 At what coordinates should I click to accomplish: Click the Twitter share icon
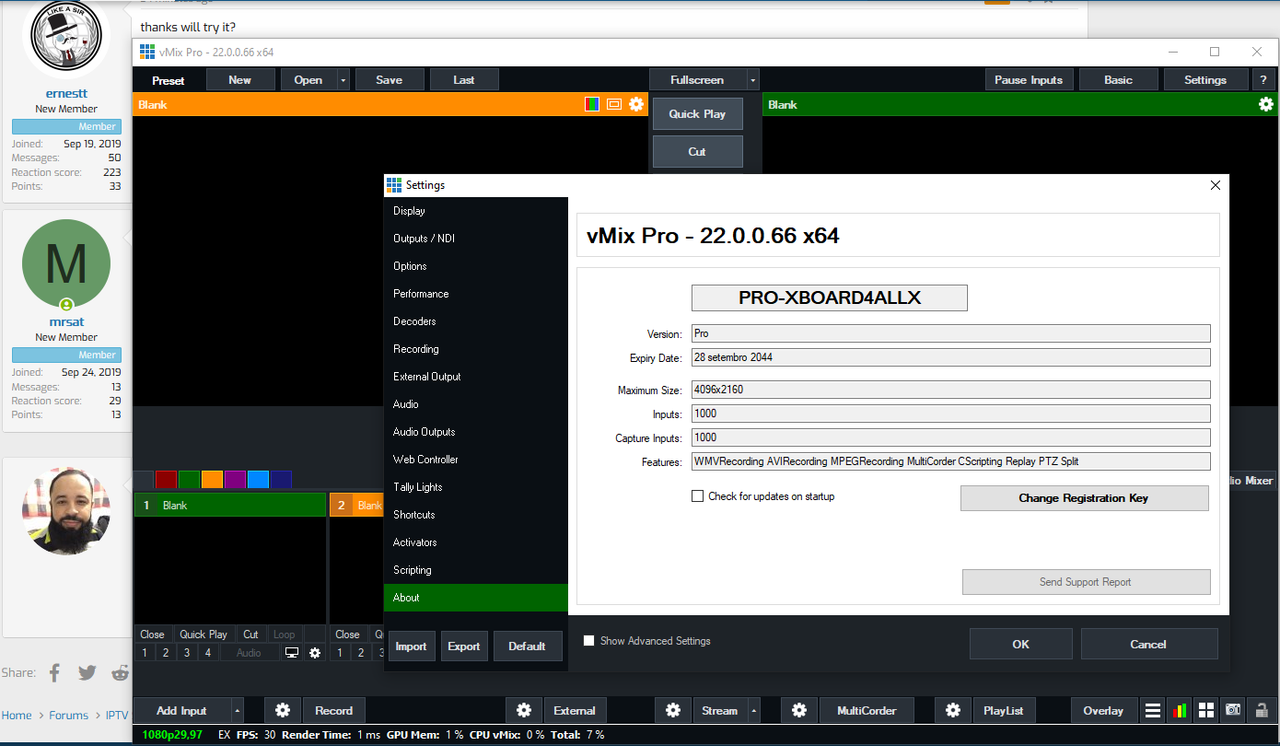point(87,673)
